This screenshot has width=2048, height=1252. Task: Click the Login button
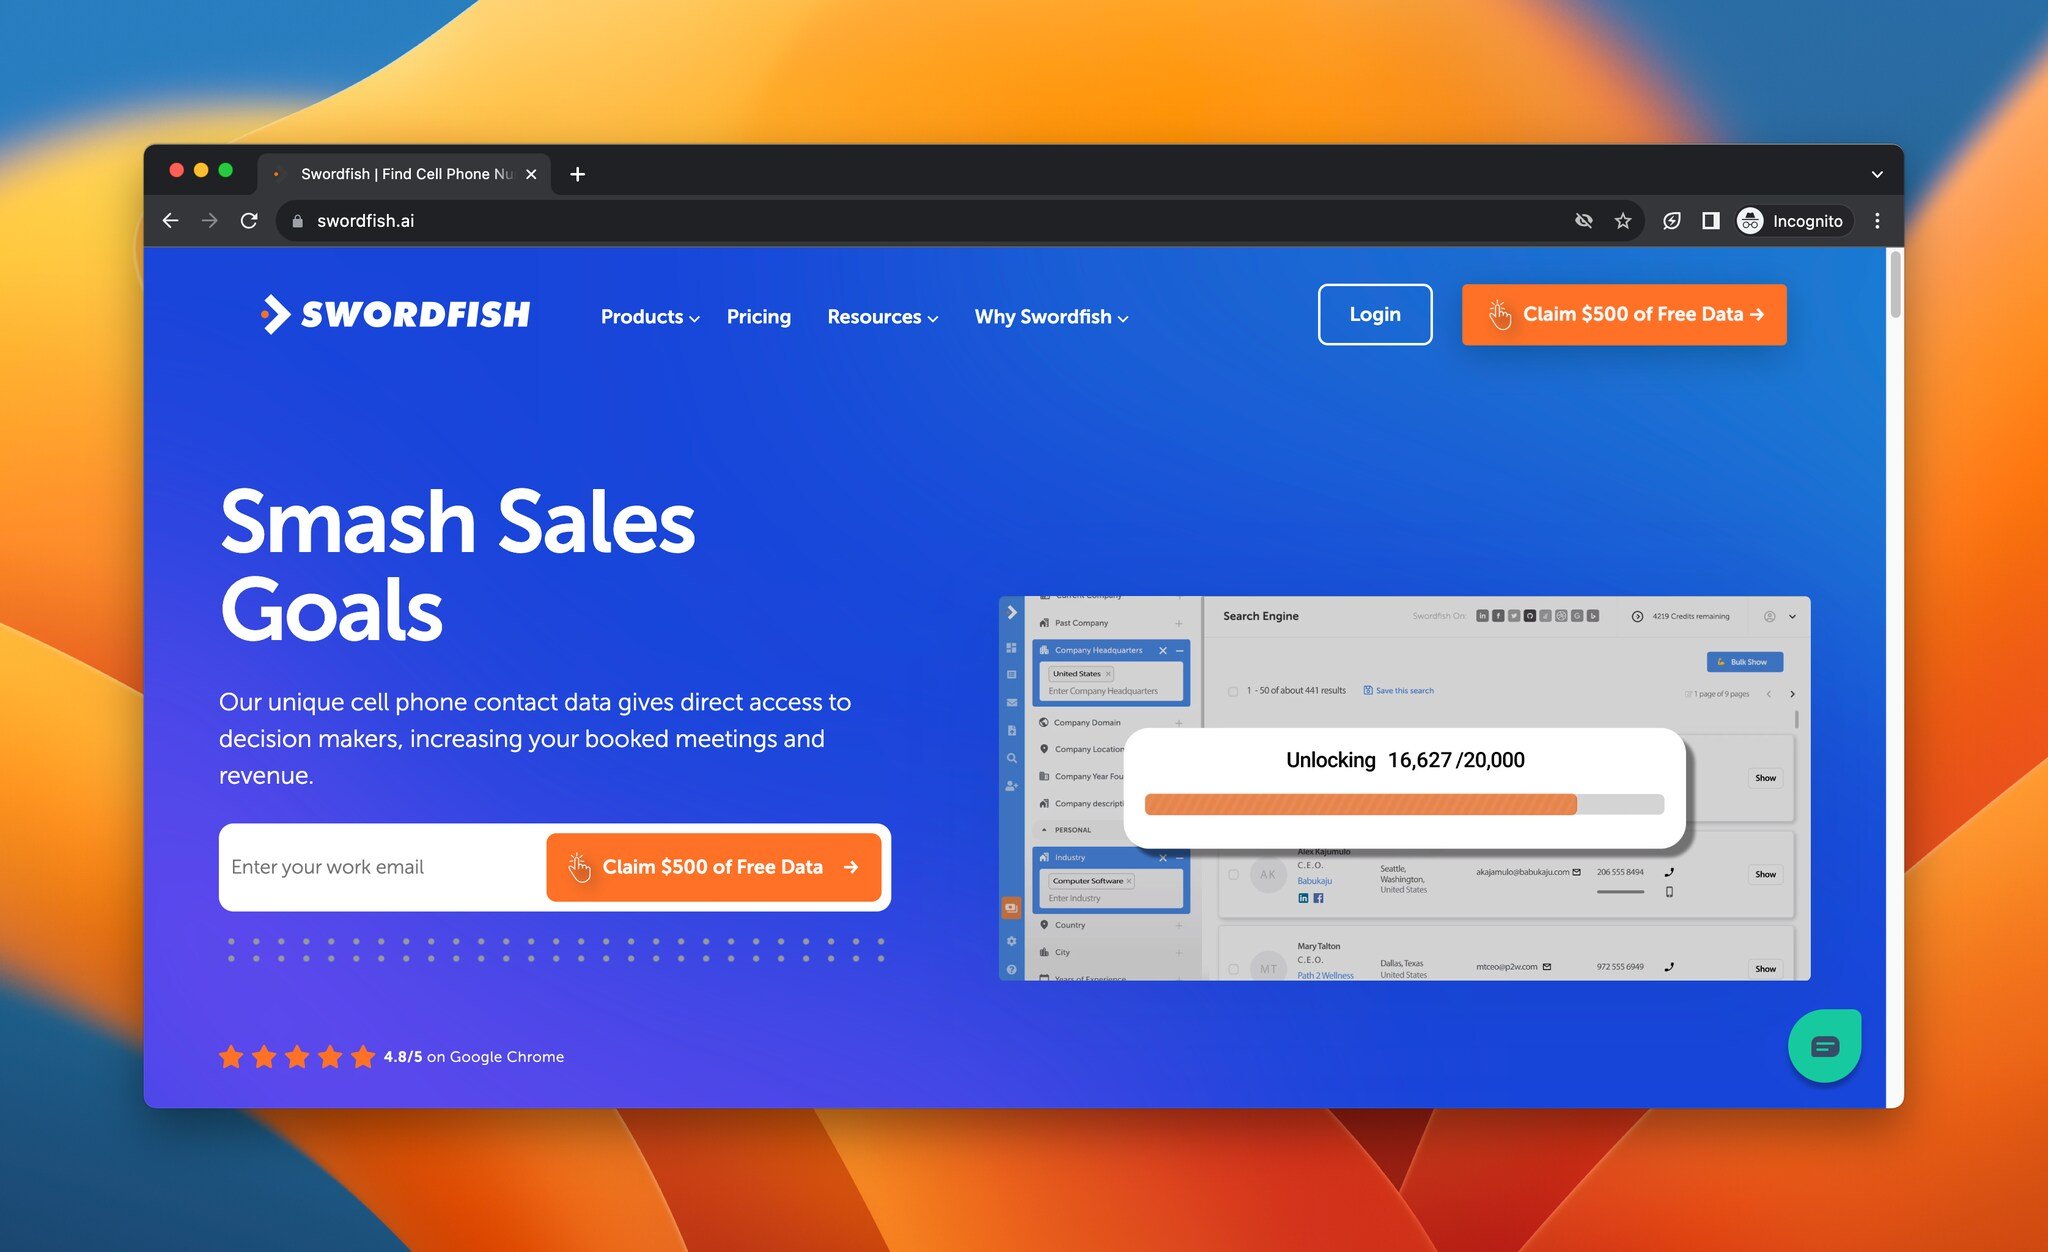pos(1374,313)
